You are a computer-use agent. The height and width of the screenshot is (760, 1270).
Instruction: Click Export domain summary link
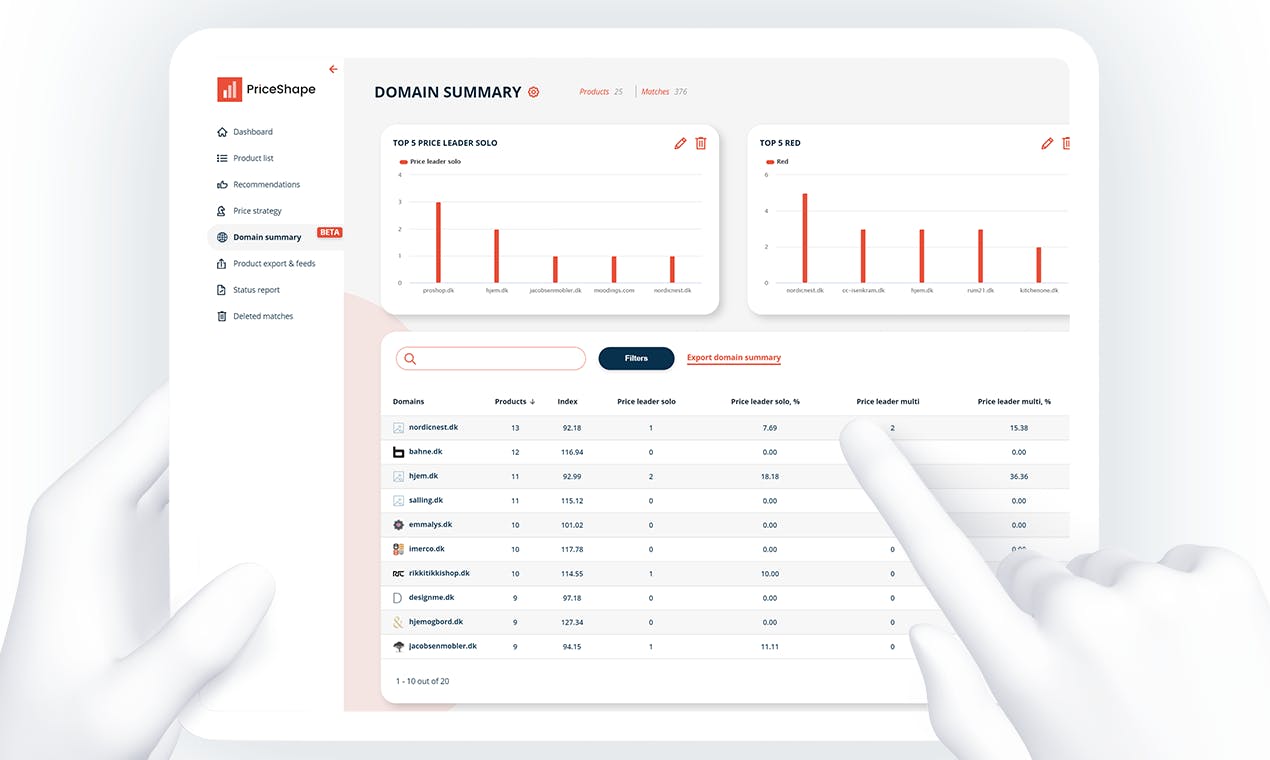[734, 358]
